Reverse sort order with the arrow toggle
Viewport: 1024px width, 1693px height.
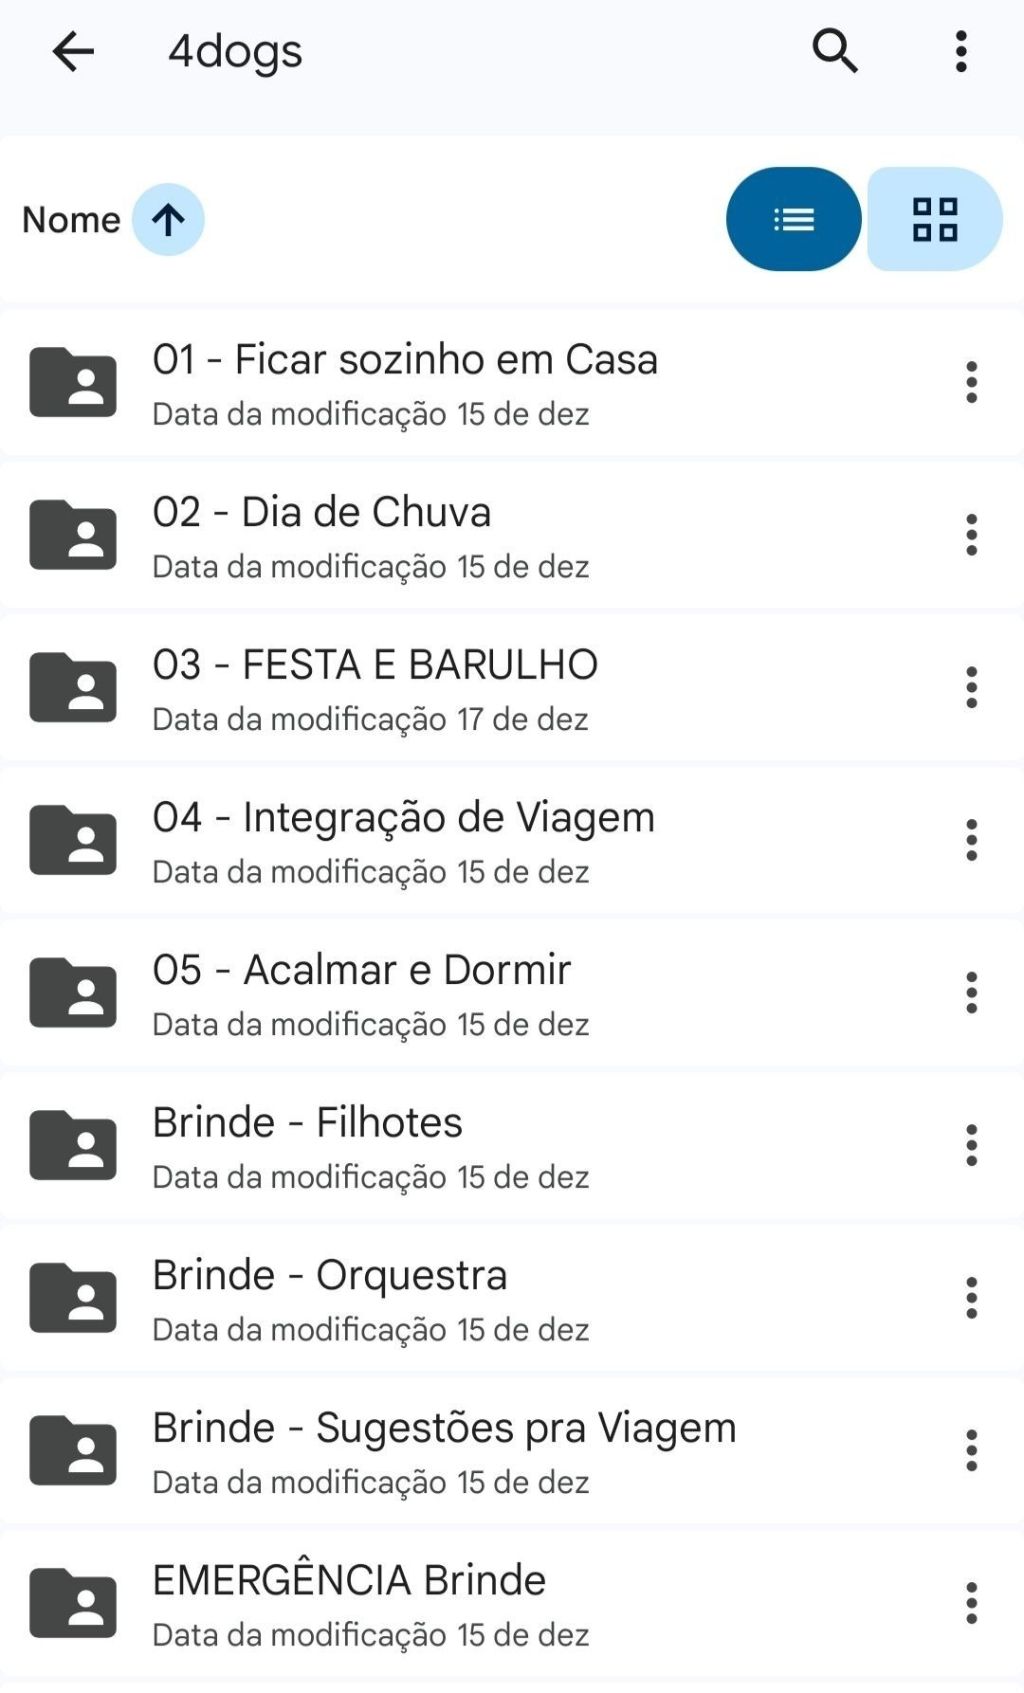tap(168, 220)
